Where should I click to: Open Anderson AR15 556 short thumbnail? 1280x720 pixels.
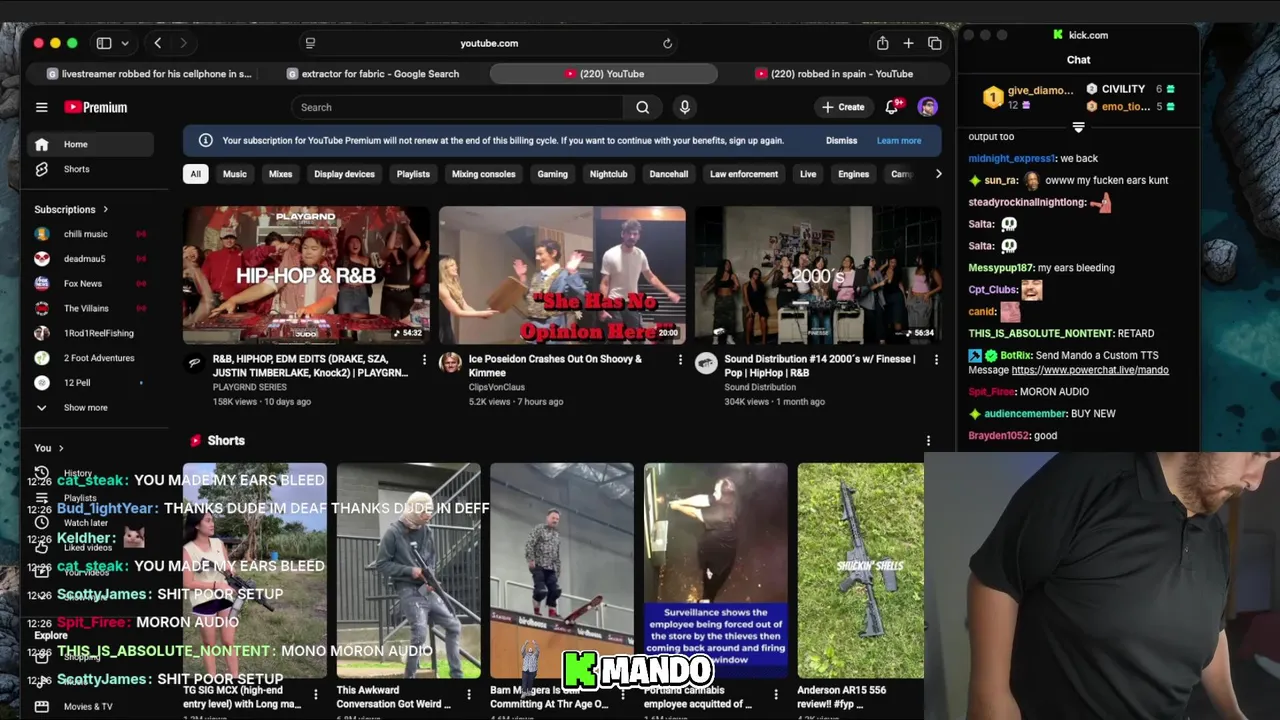pos(860,570)
